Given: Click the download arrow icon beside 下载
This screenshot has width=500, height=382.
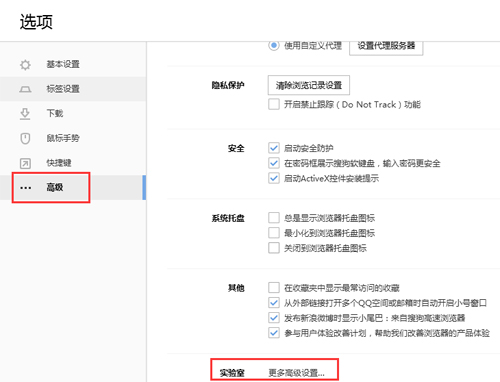Looking at the screenshot, I should tap(25, 114).
